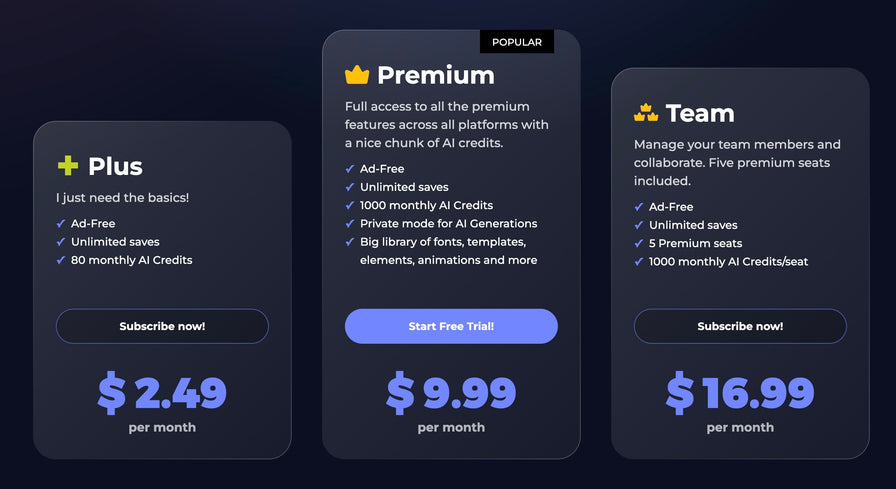Image resolution: width=896 pixels, height=489 pixels.
Task: Select the Premium plan heading
Action: pyautogui.click(x=435, y=75)
